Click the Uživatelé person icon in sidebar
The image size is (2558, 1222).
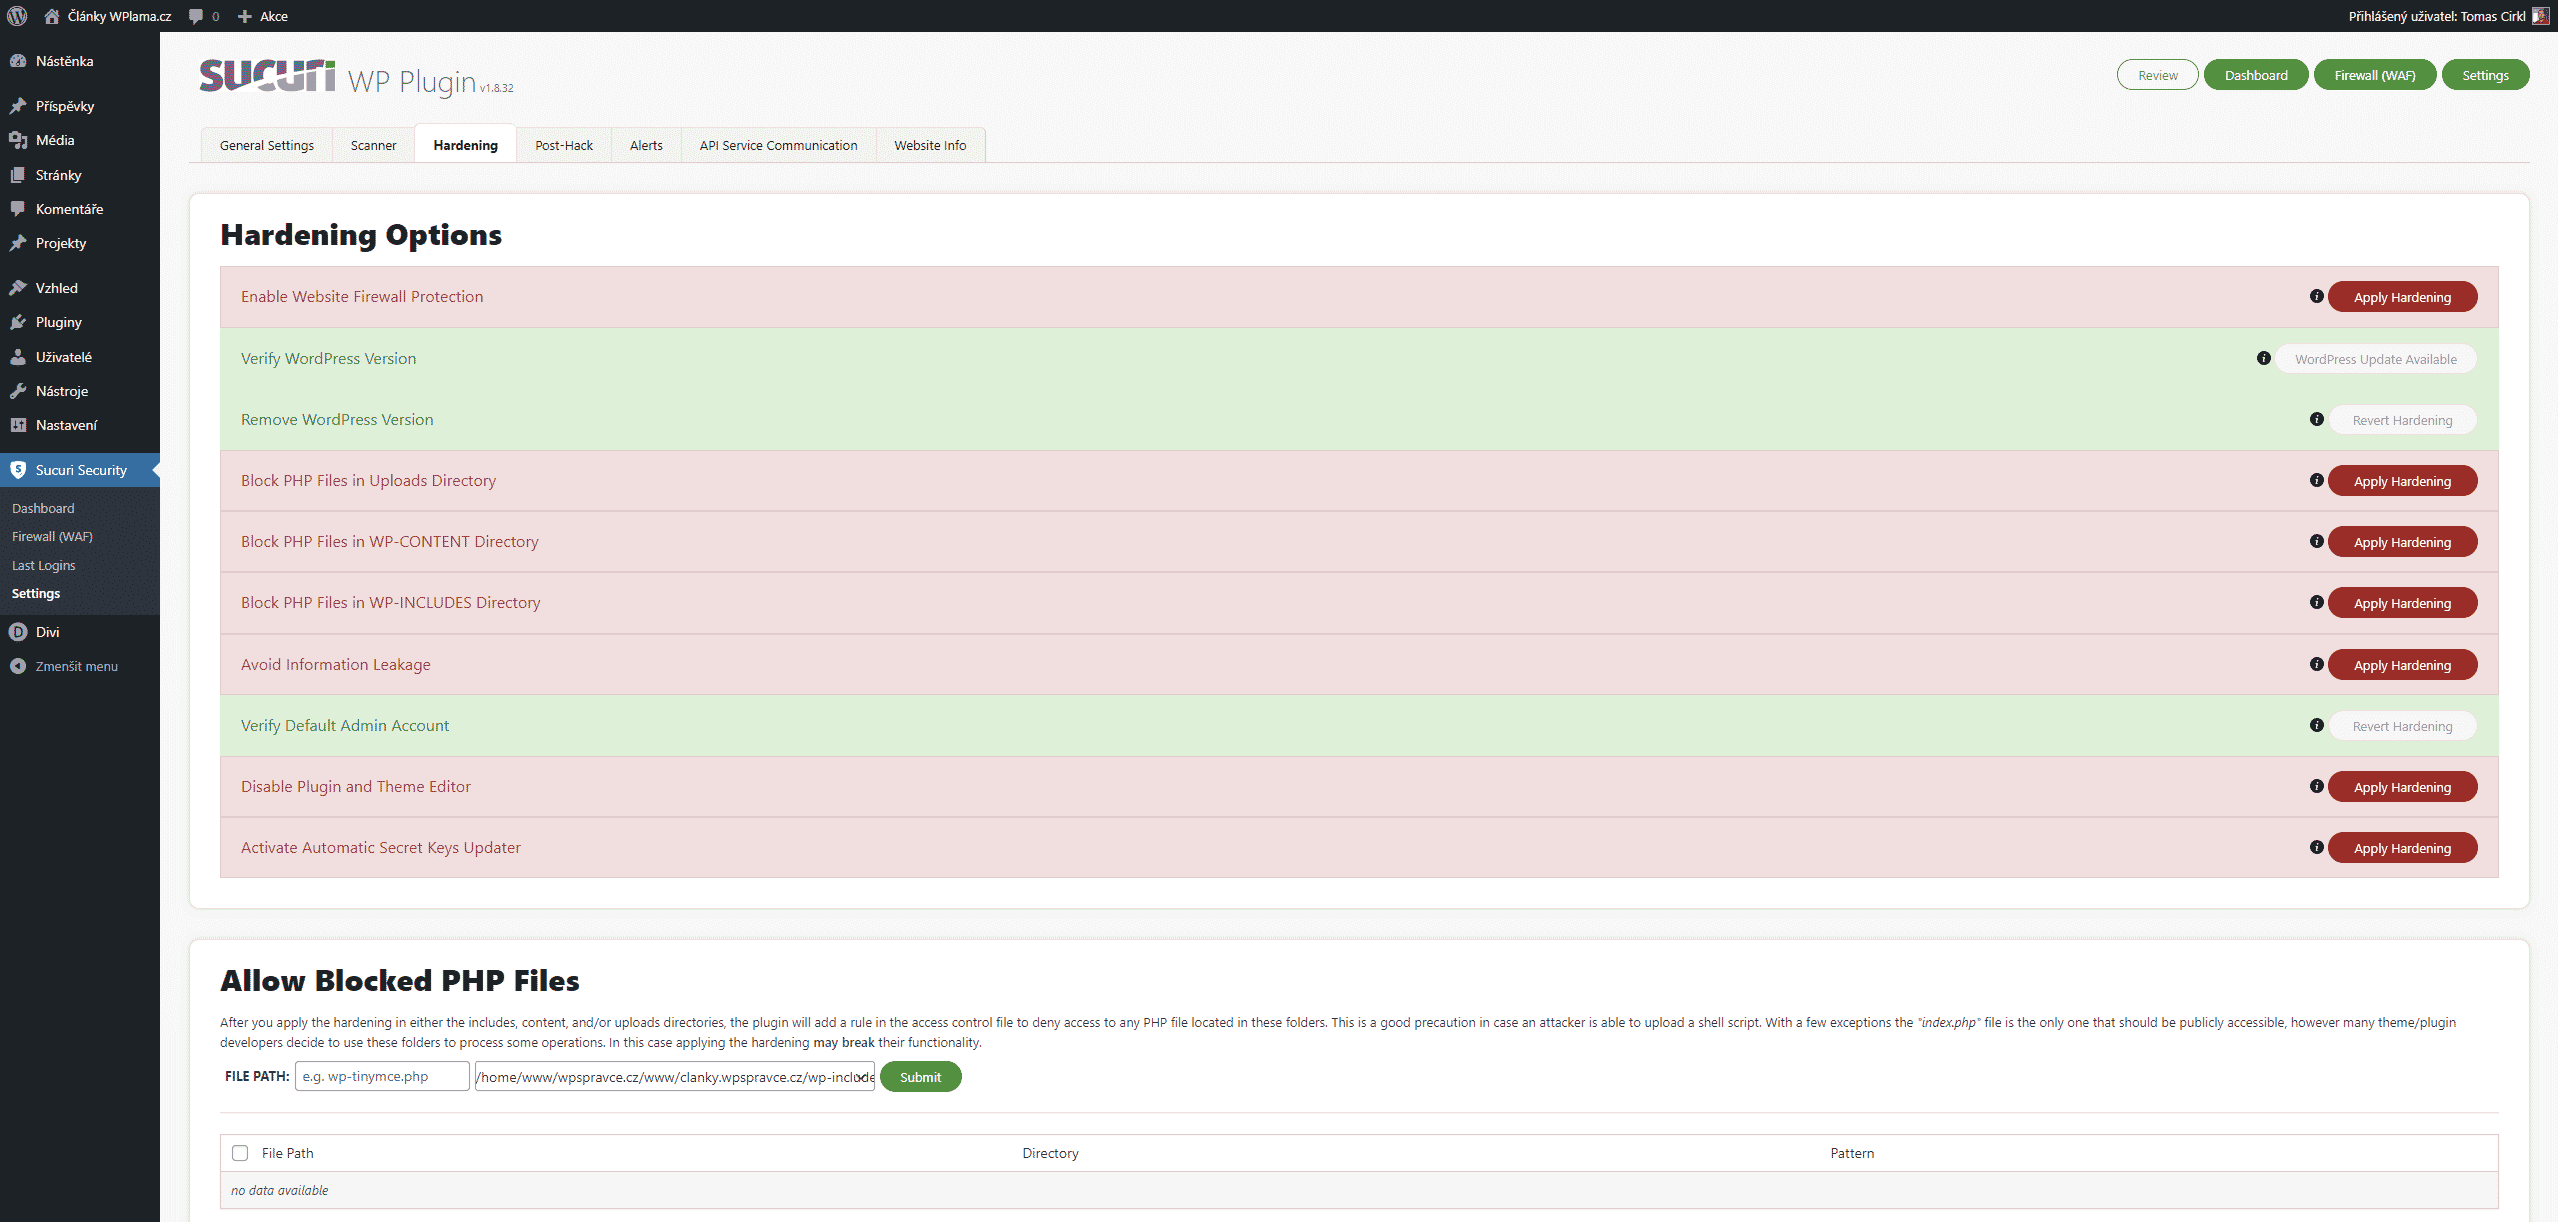coord(18,357)
